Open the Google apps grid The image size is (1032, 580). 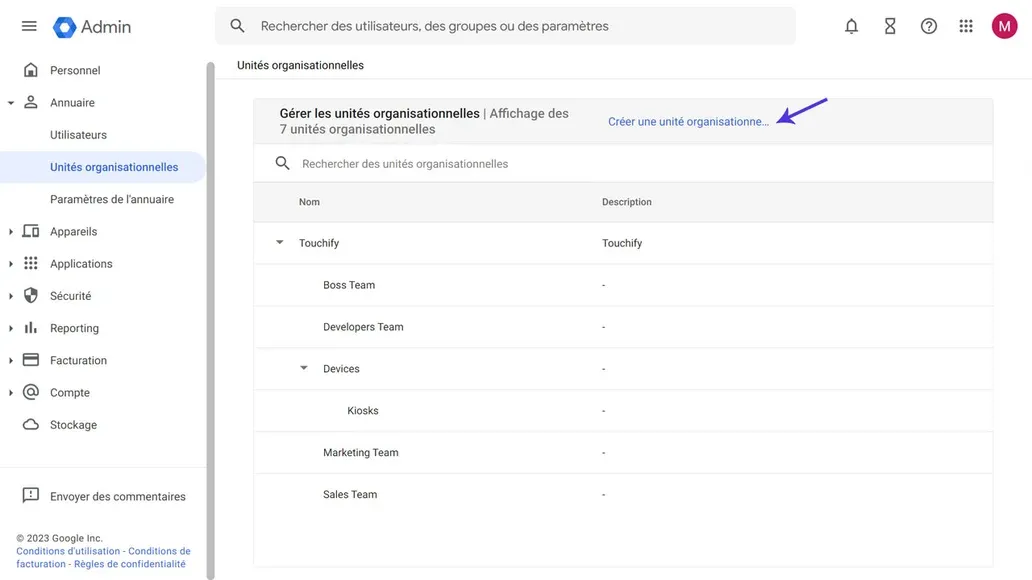coord(966,26)
